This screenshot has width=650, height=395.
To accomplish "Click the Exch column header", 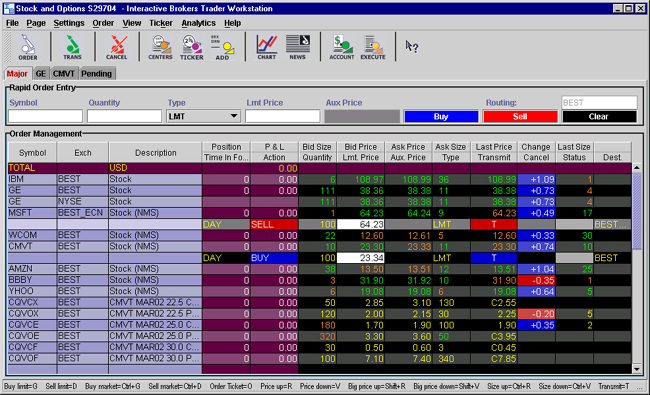I will click(83, 153).
